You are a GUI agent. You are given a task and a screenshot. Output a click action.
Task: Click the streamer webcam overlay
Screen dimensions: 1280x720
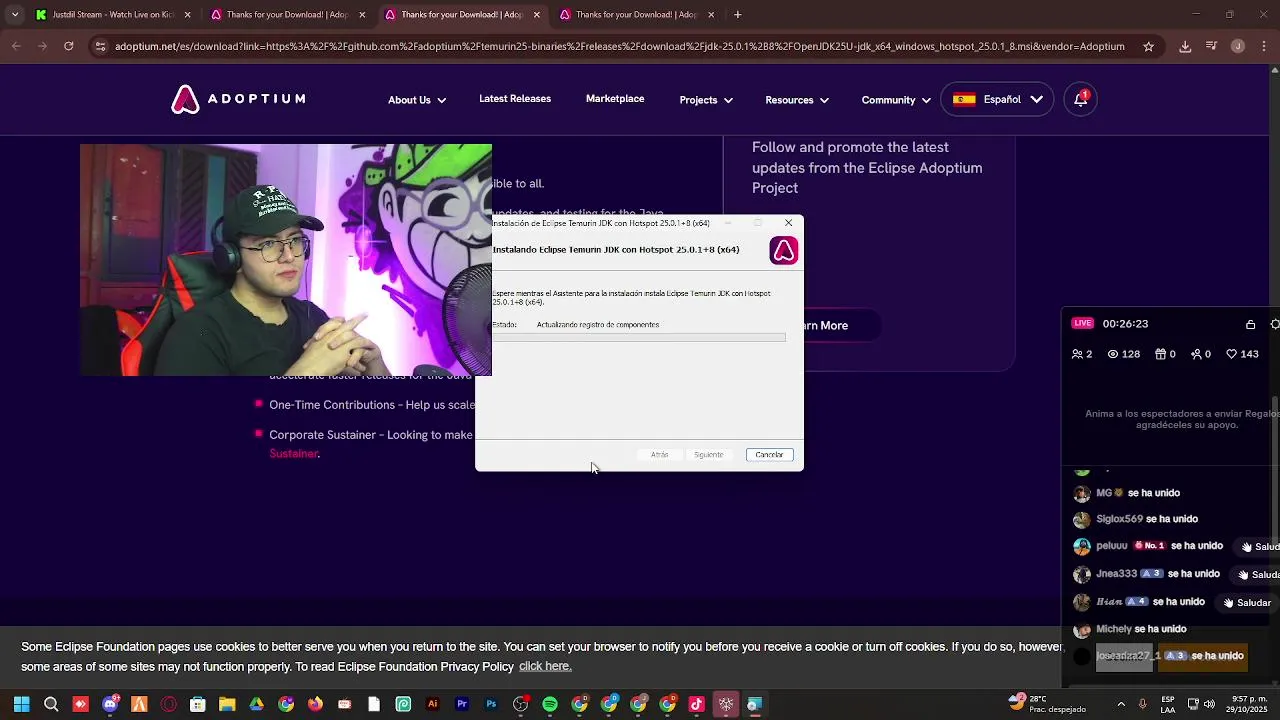point(286,260)
